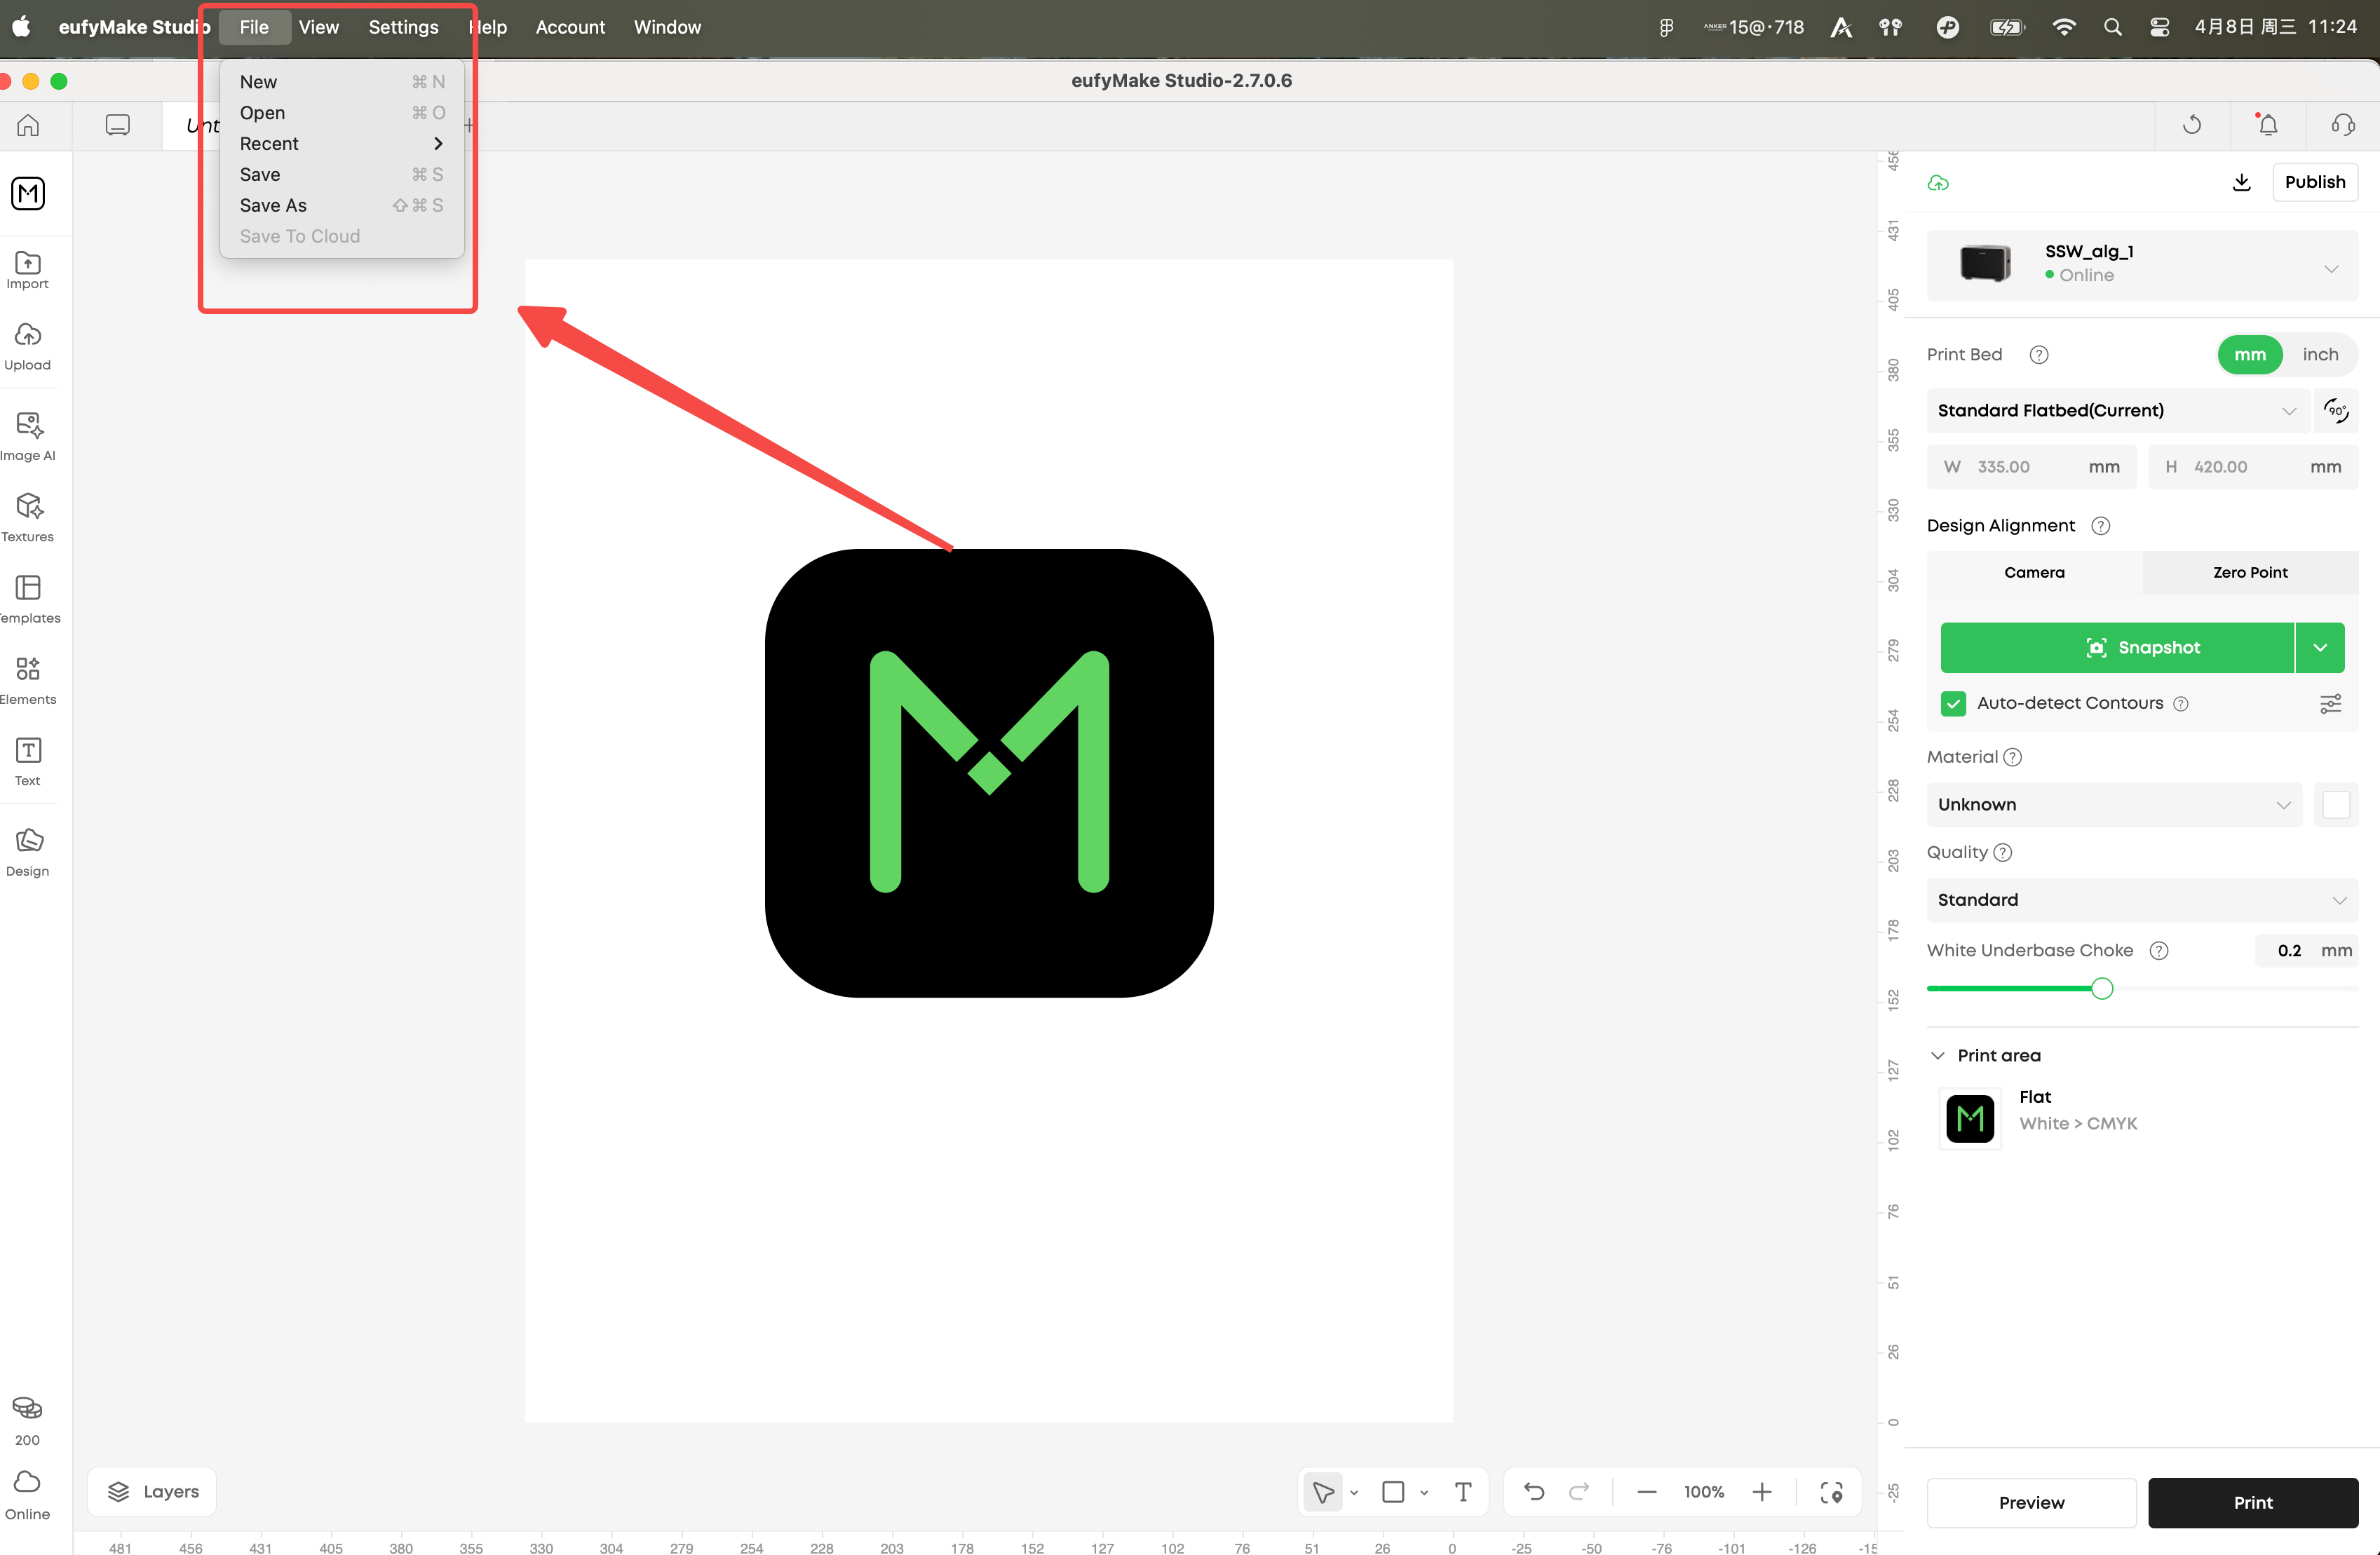Choose Open from the File menu
The height and width of the screenshot is (1555, 2380).
(x=341, y=113)
